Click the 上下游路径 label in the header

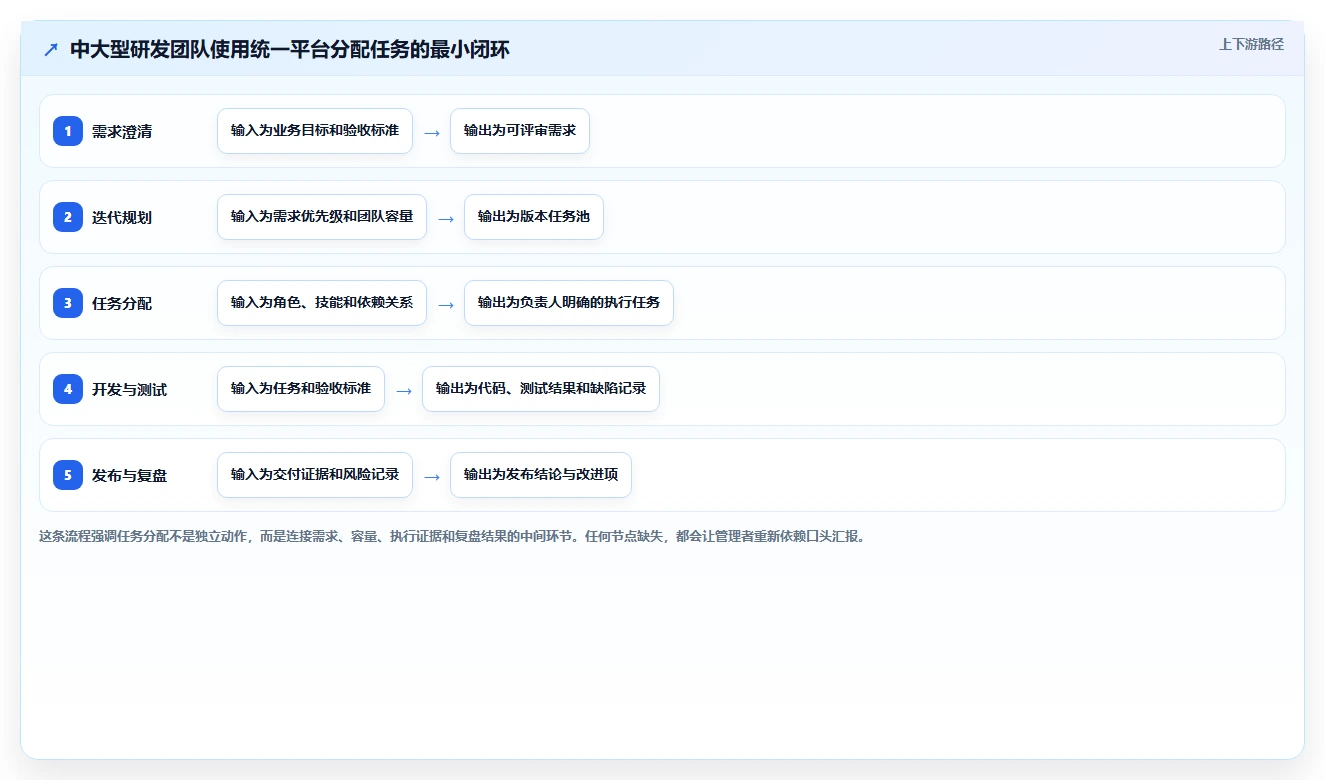point(1251,44)
